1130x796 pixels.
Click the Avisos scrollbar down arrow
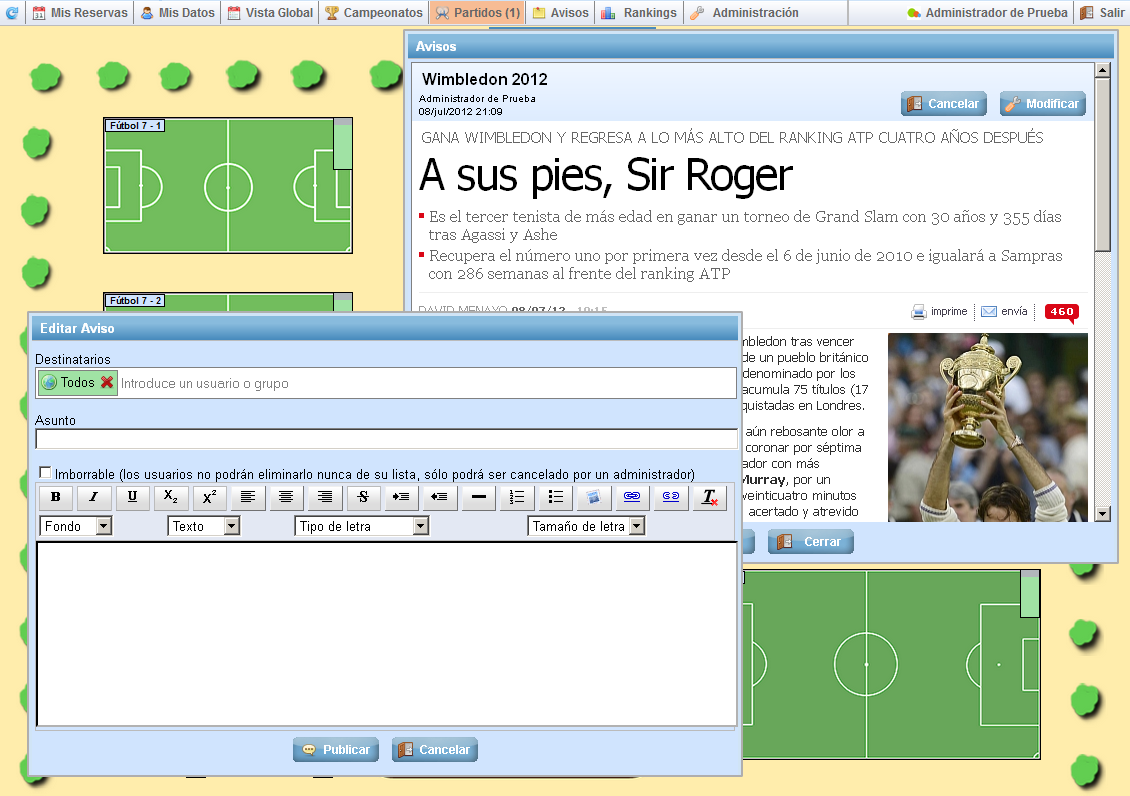[1103, 514]
